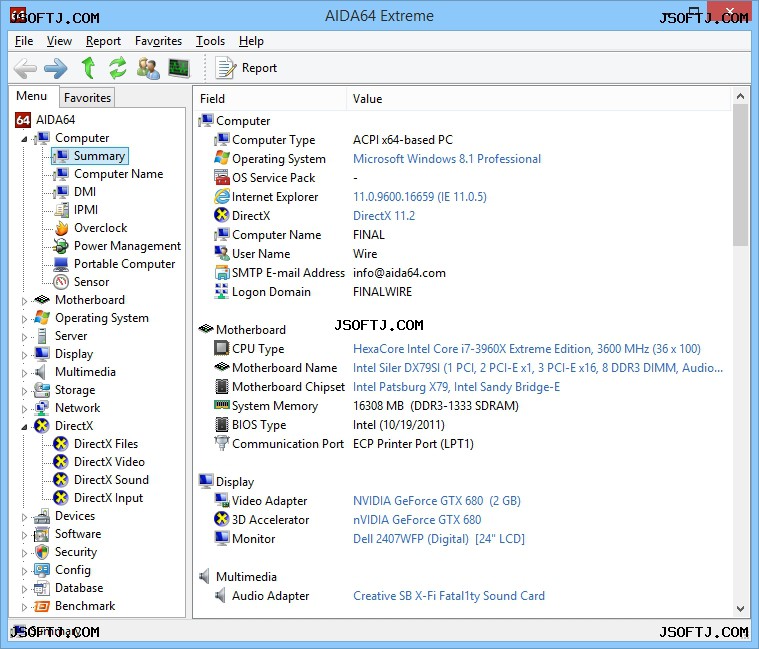This screenshot has width=759, height=649.
Task: Expand the Config tree node
Action: click(x=24, y=571)
